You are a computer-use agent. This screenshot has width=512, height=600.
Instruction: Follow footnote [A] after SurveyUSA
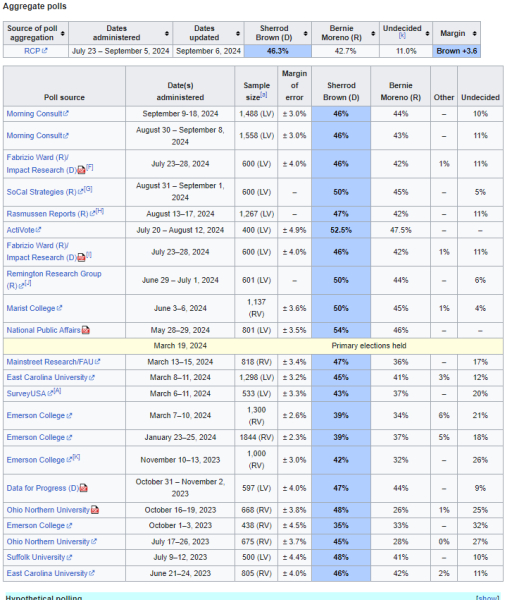(x=57, y=391)
